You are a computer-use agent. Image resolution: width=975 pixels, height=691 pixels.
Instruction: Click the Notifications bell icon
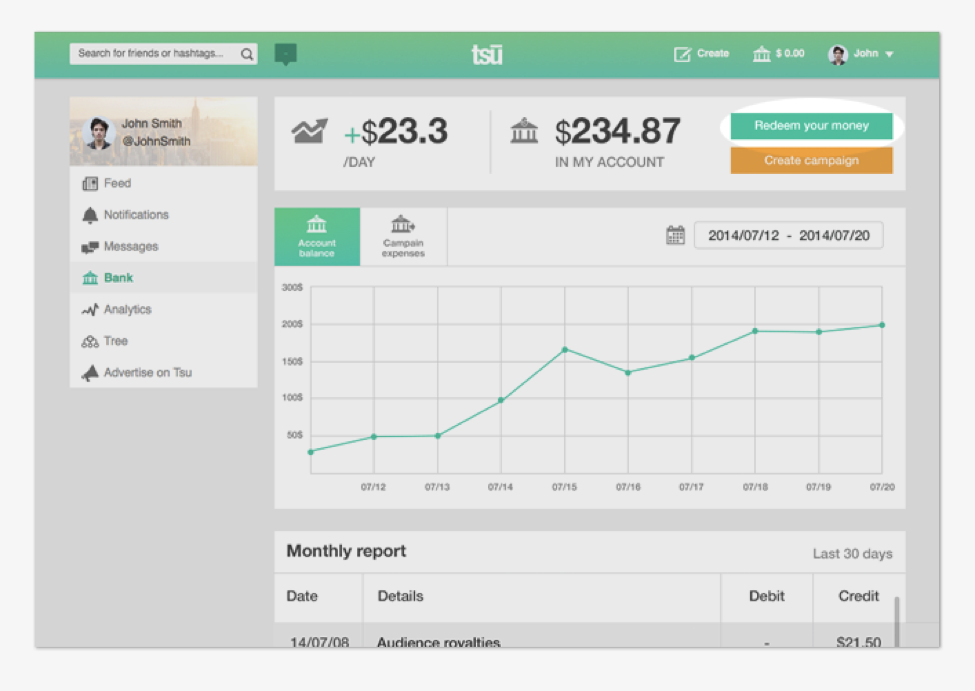(90, 215)
